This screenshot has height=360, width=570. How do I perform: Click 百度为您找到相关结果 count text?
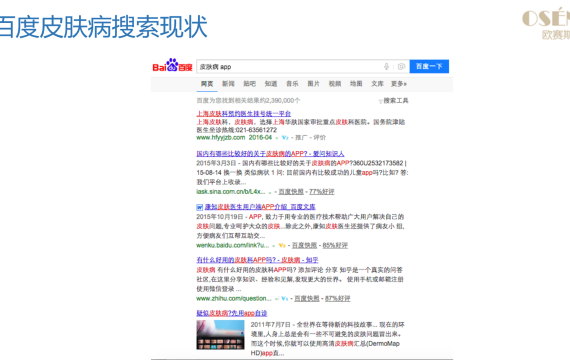(248, 100)
